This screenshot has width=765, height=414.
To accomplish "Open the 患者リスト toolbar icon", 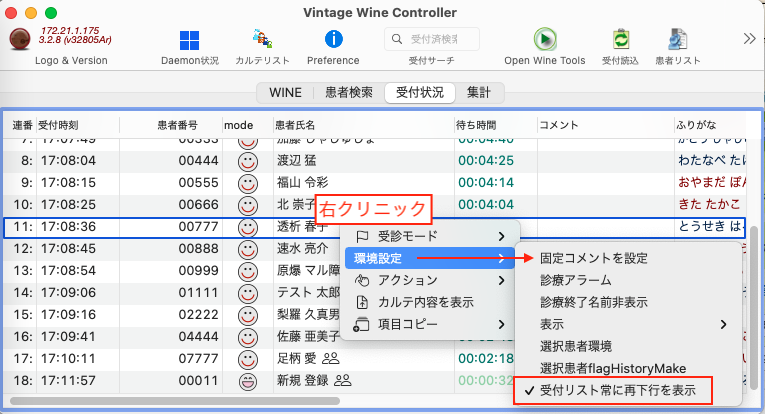I will 677,40.
